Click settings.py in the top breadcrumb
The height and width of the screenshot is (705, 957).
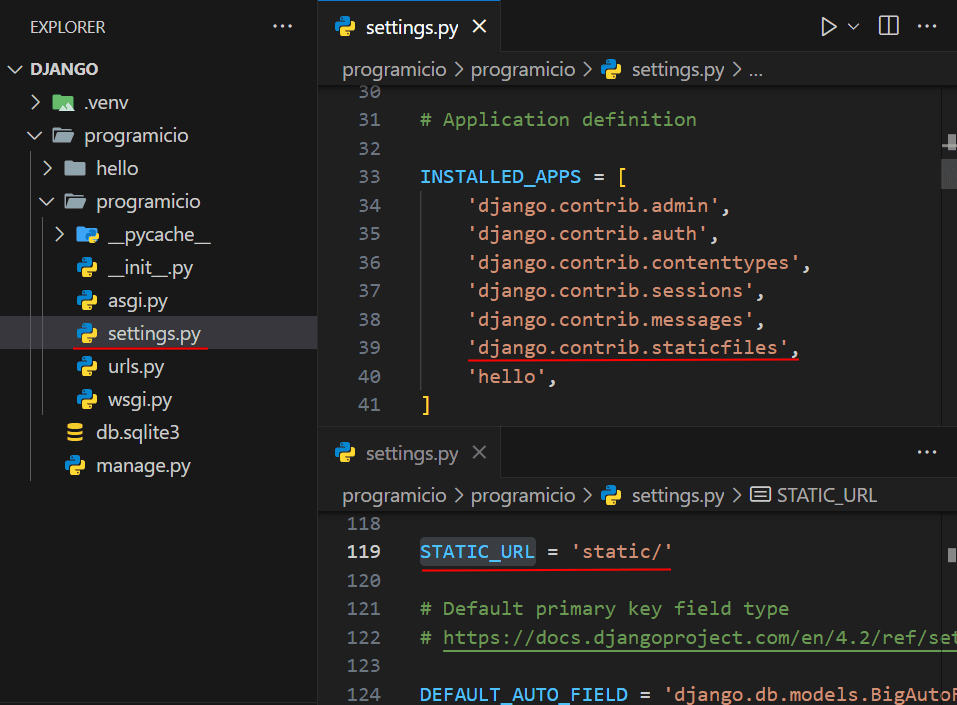point(677,70)
